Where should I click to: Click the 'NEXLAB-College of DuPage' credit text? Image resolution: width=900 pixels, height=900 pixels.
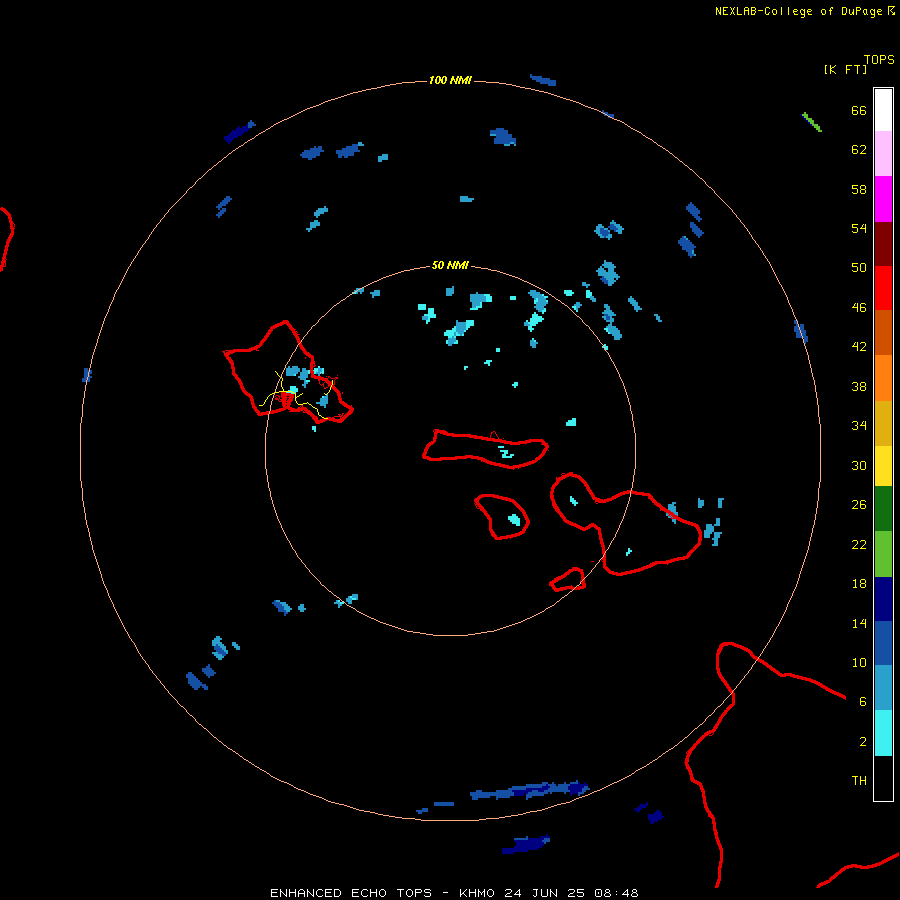point(798,11)
